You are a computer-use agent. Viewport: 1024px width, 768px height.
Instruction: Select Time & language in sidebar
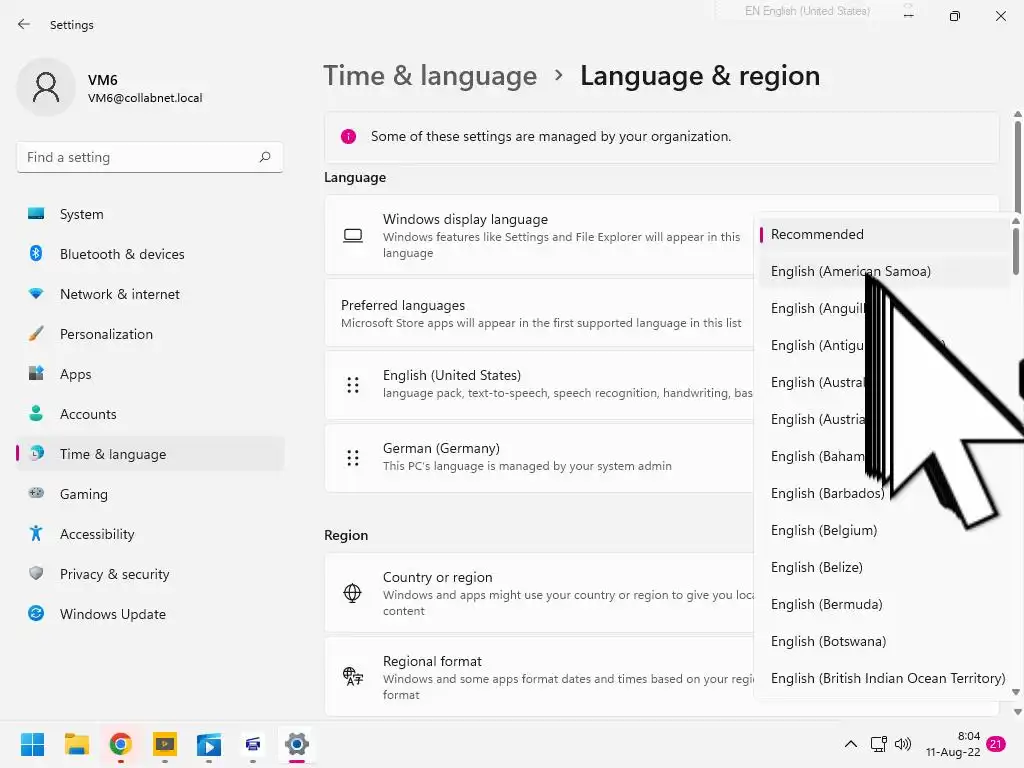pos(150,454)
